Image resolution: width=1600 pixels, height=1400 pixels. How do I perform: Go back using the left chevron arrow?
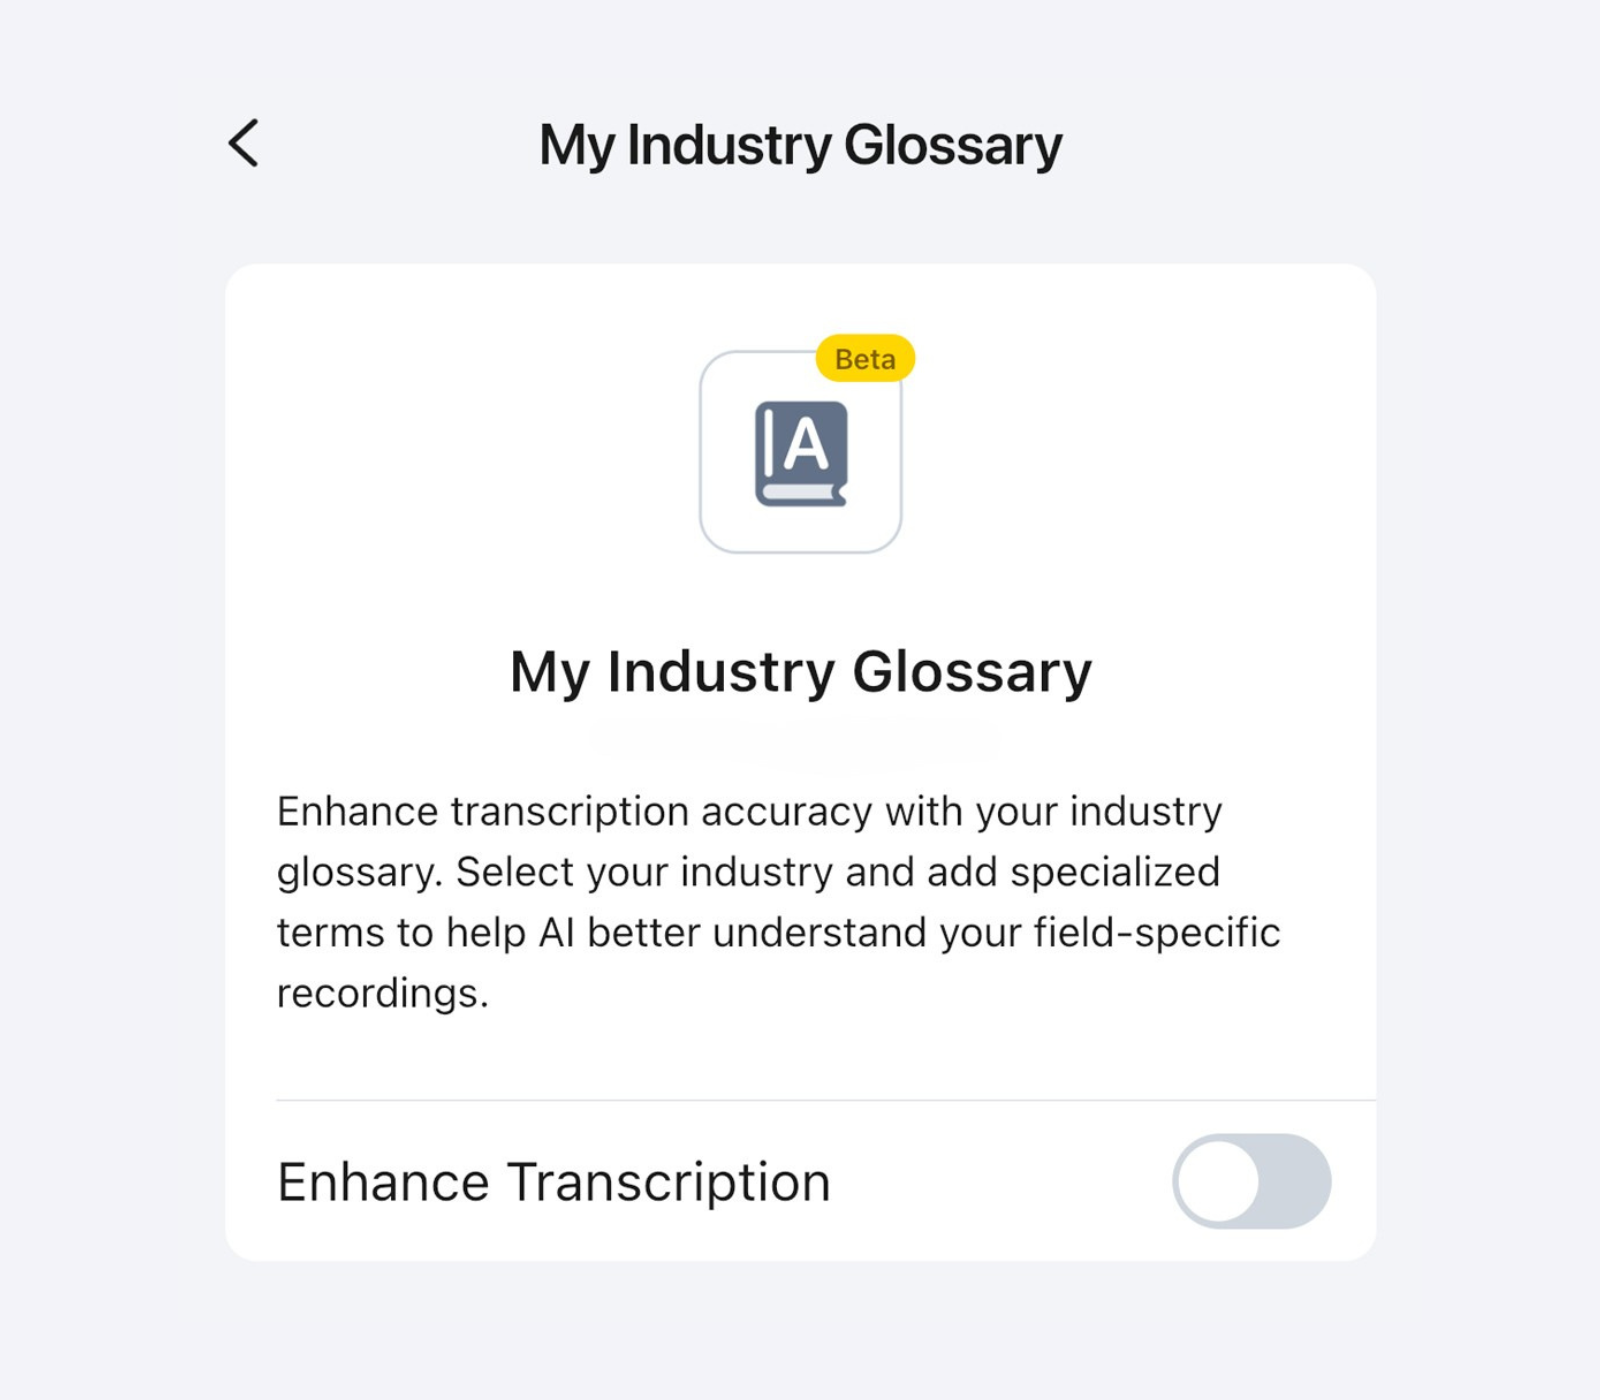coord(243,143)
